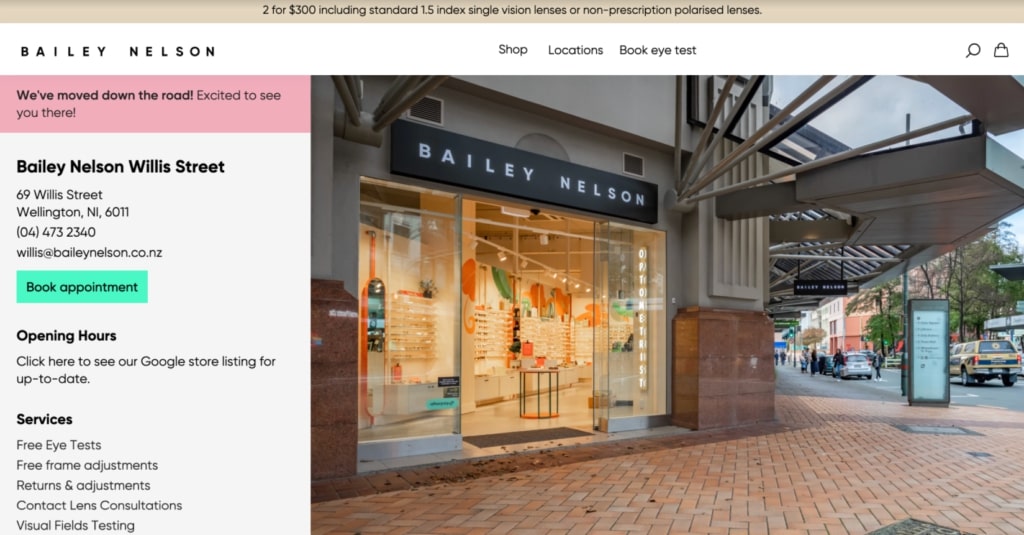Click the pink 'We've moved down the road' notice
Screen dimensions: 1024x535
[155, 104]
